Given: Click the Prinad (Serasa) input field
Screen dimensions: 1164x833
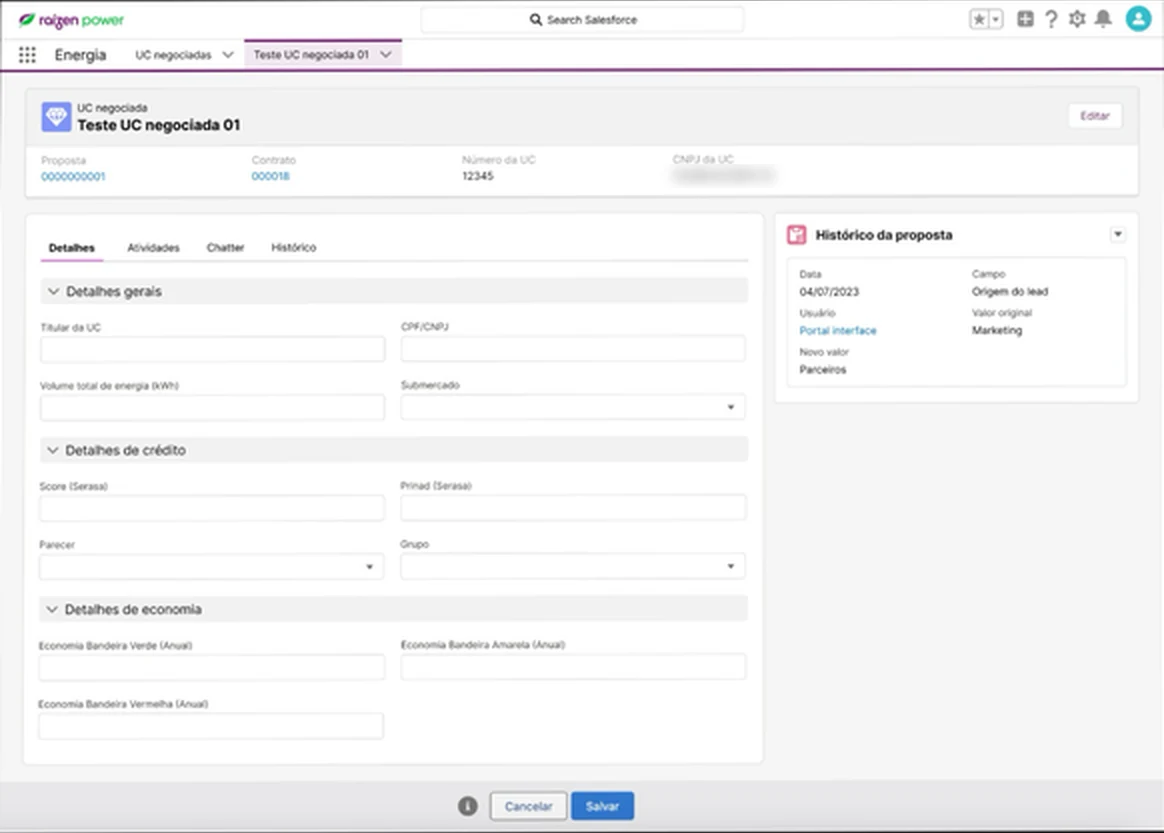Looking at the screenshot, I should click(573, 508).
